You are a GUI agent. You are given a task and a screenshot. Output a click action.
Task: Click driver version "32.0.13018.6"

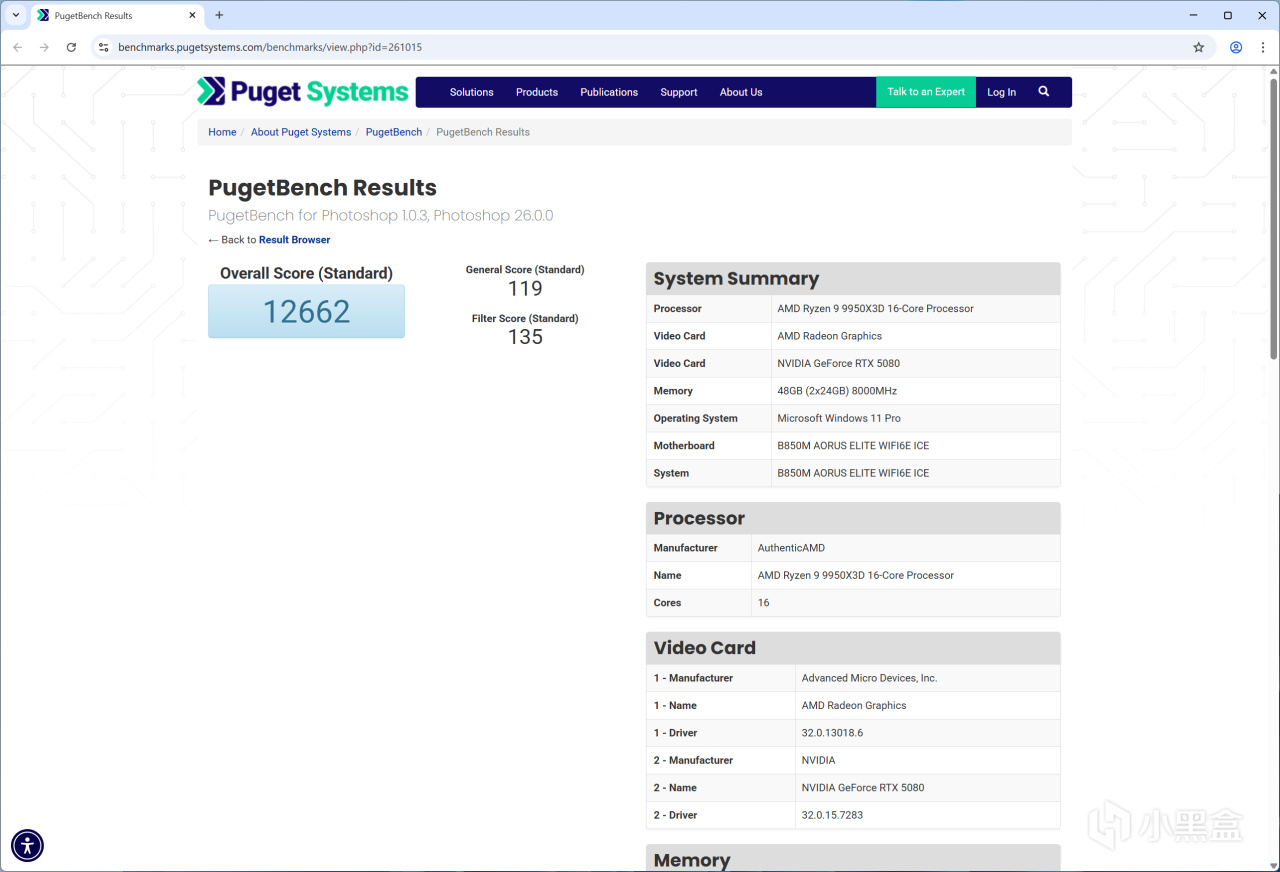click(832, 733)
